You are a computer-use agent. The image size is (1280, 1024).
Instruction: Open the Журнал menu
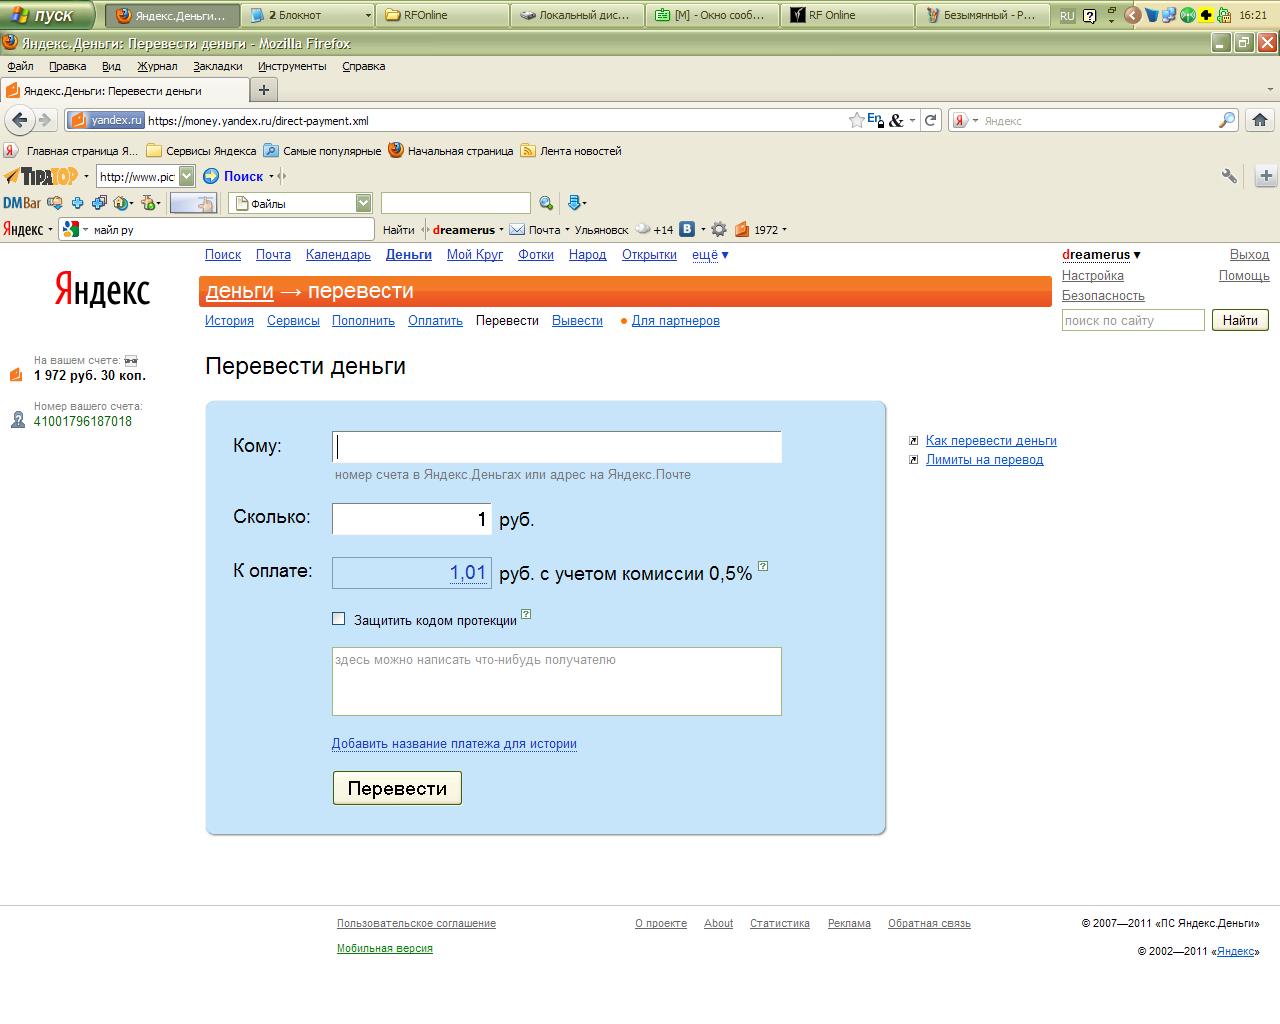157,66
